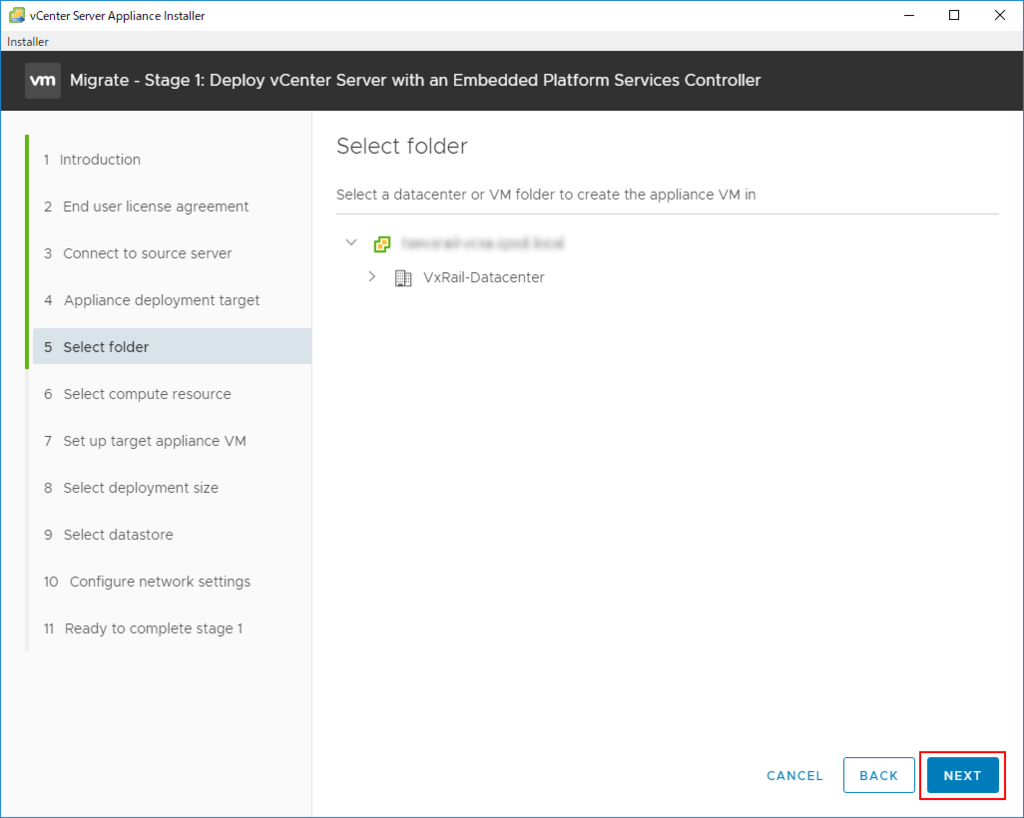This screenshot has height=818, width=1024.
Task: Click the installer app icon in title bar
Action: (16, 15)
